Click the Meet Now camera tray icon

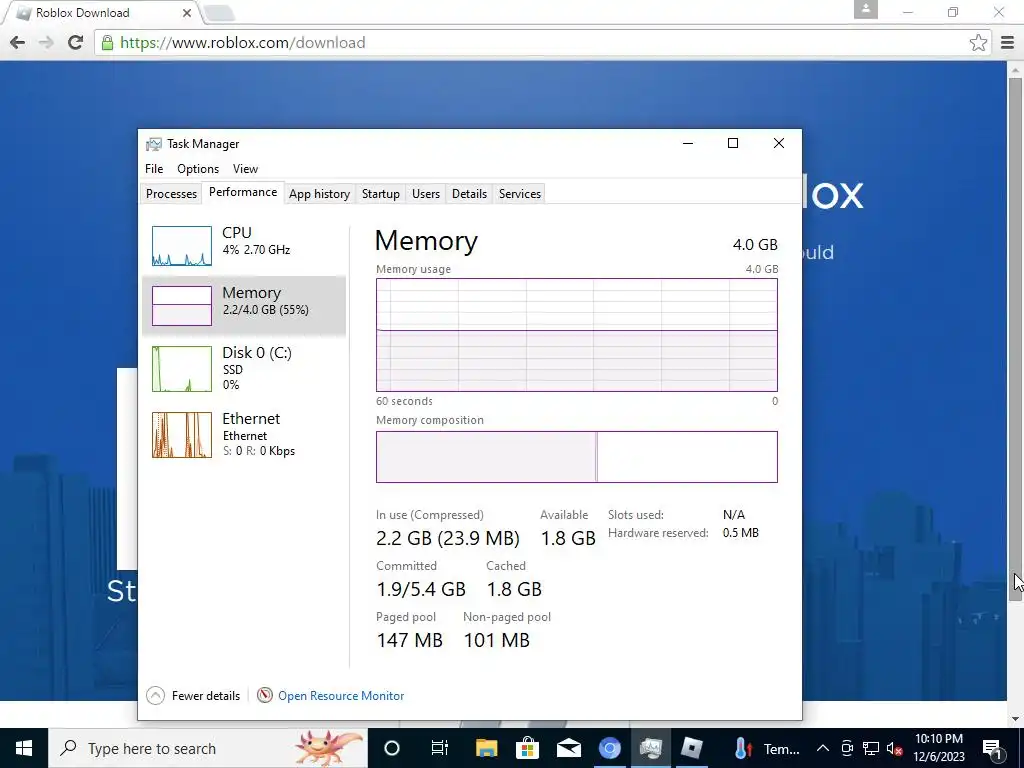(x=847, y=748)
